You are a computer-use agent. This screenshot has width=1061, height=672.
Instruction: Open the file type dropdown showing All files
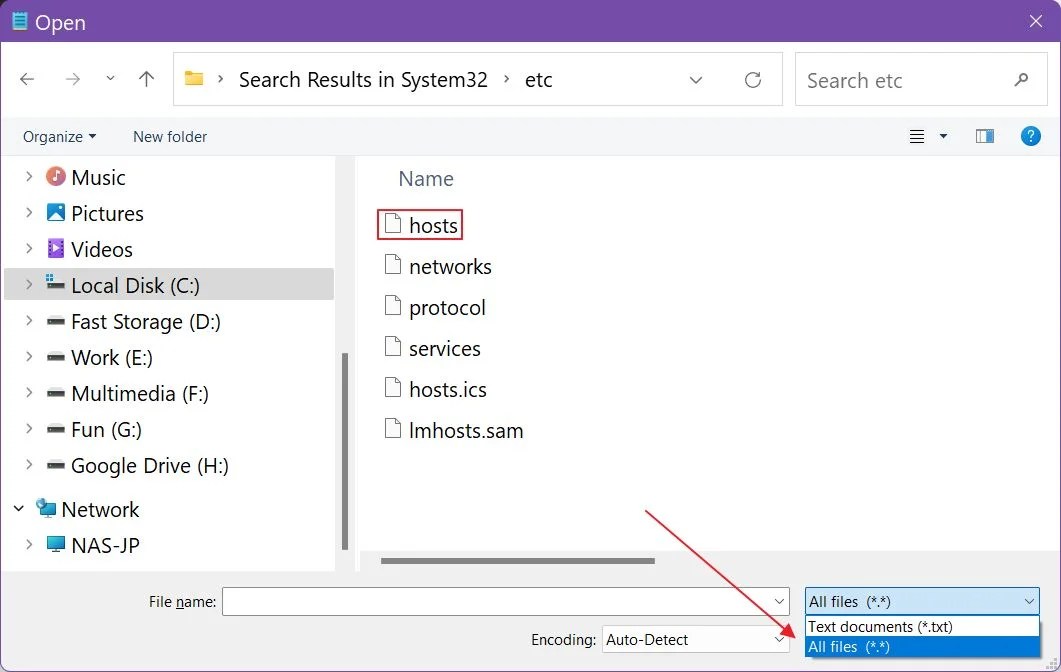(x=920, y=601)
